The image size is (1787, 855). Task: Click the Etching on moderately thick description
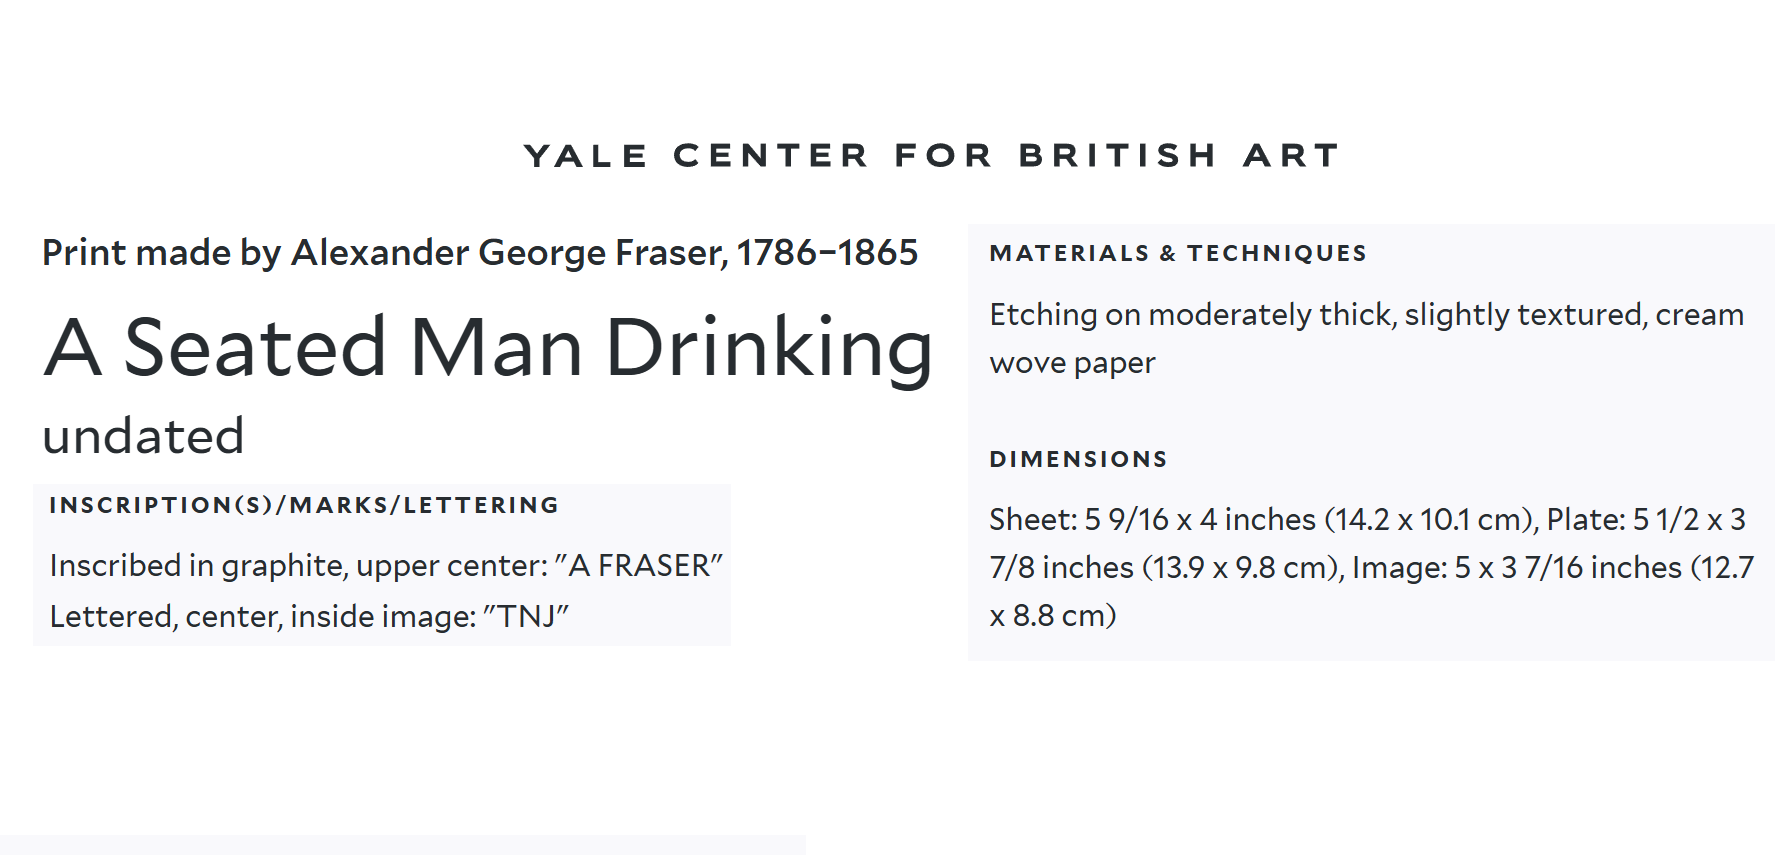[1367, 315]
